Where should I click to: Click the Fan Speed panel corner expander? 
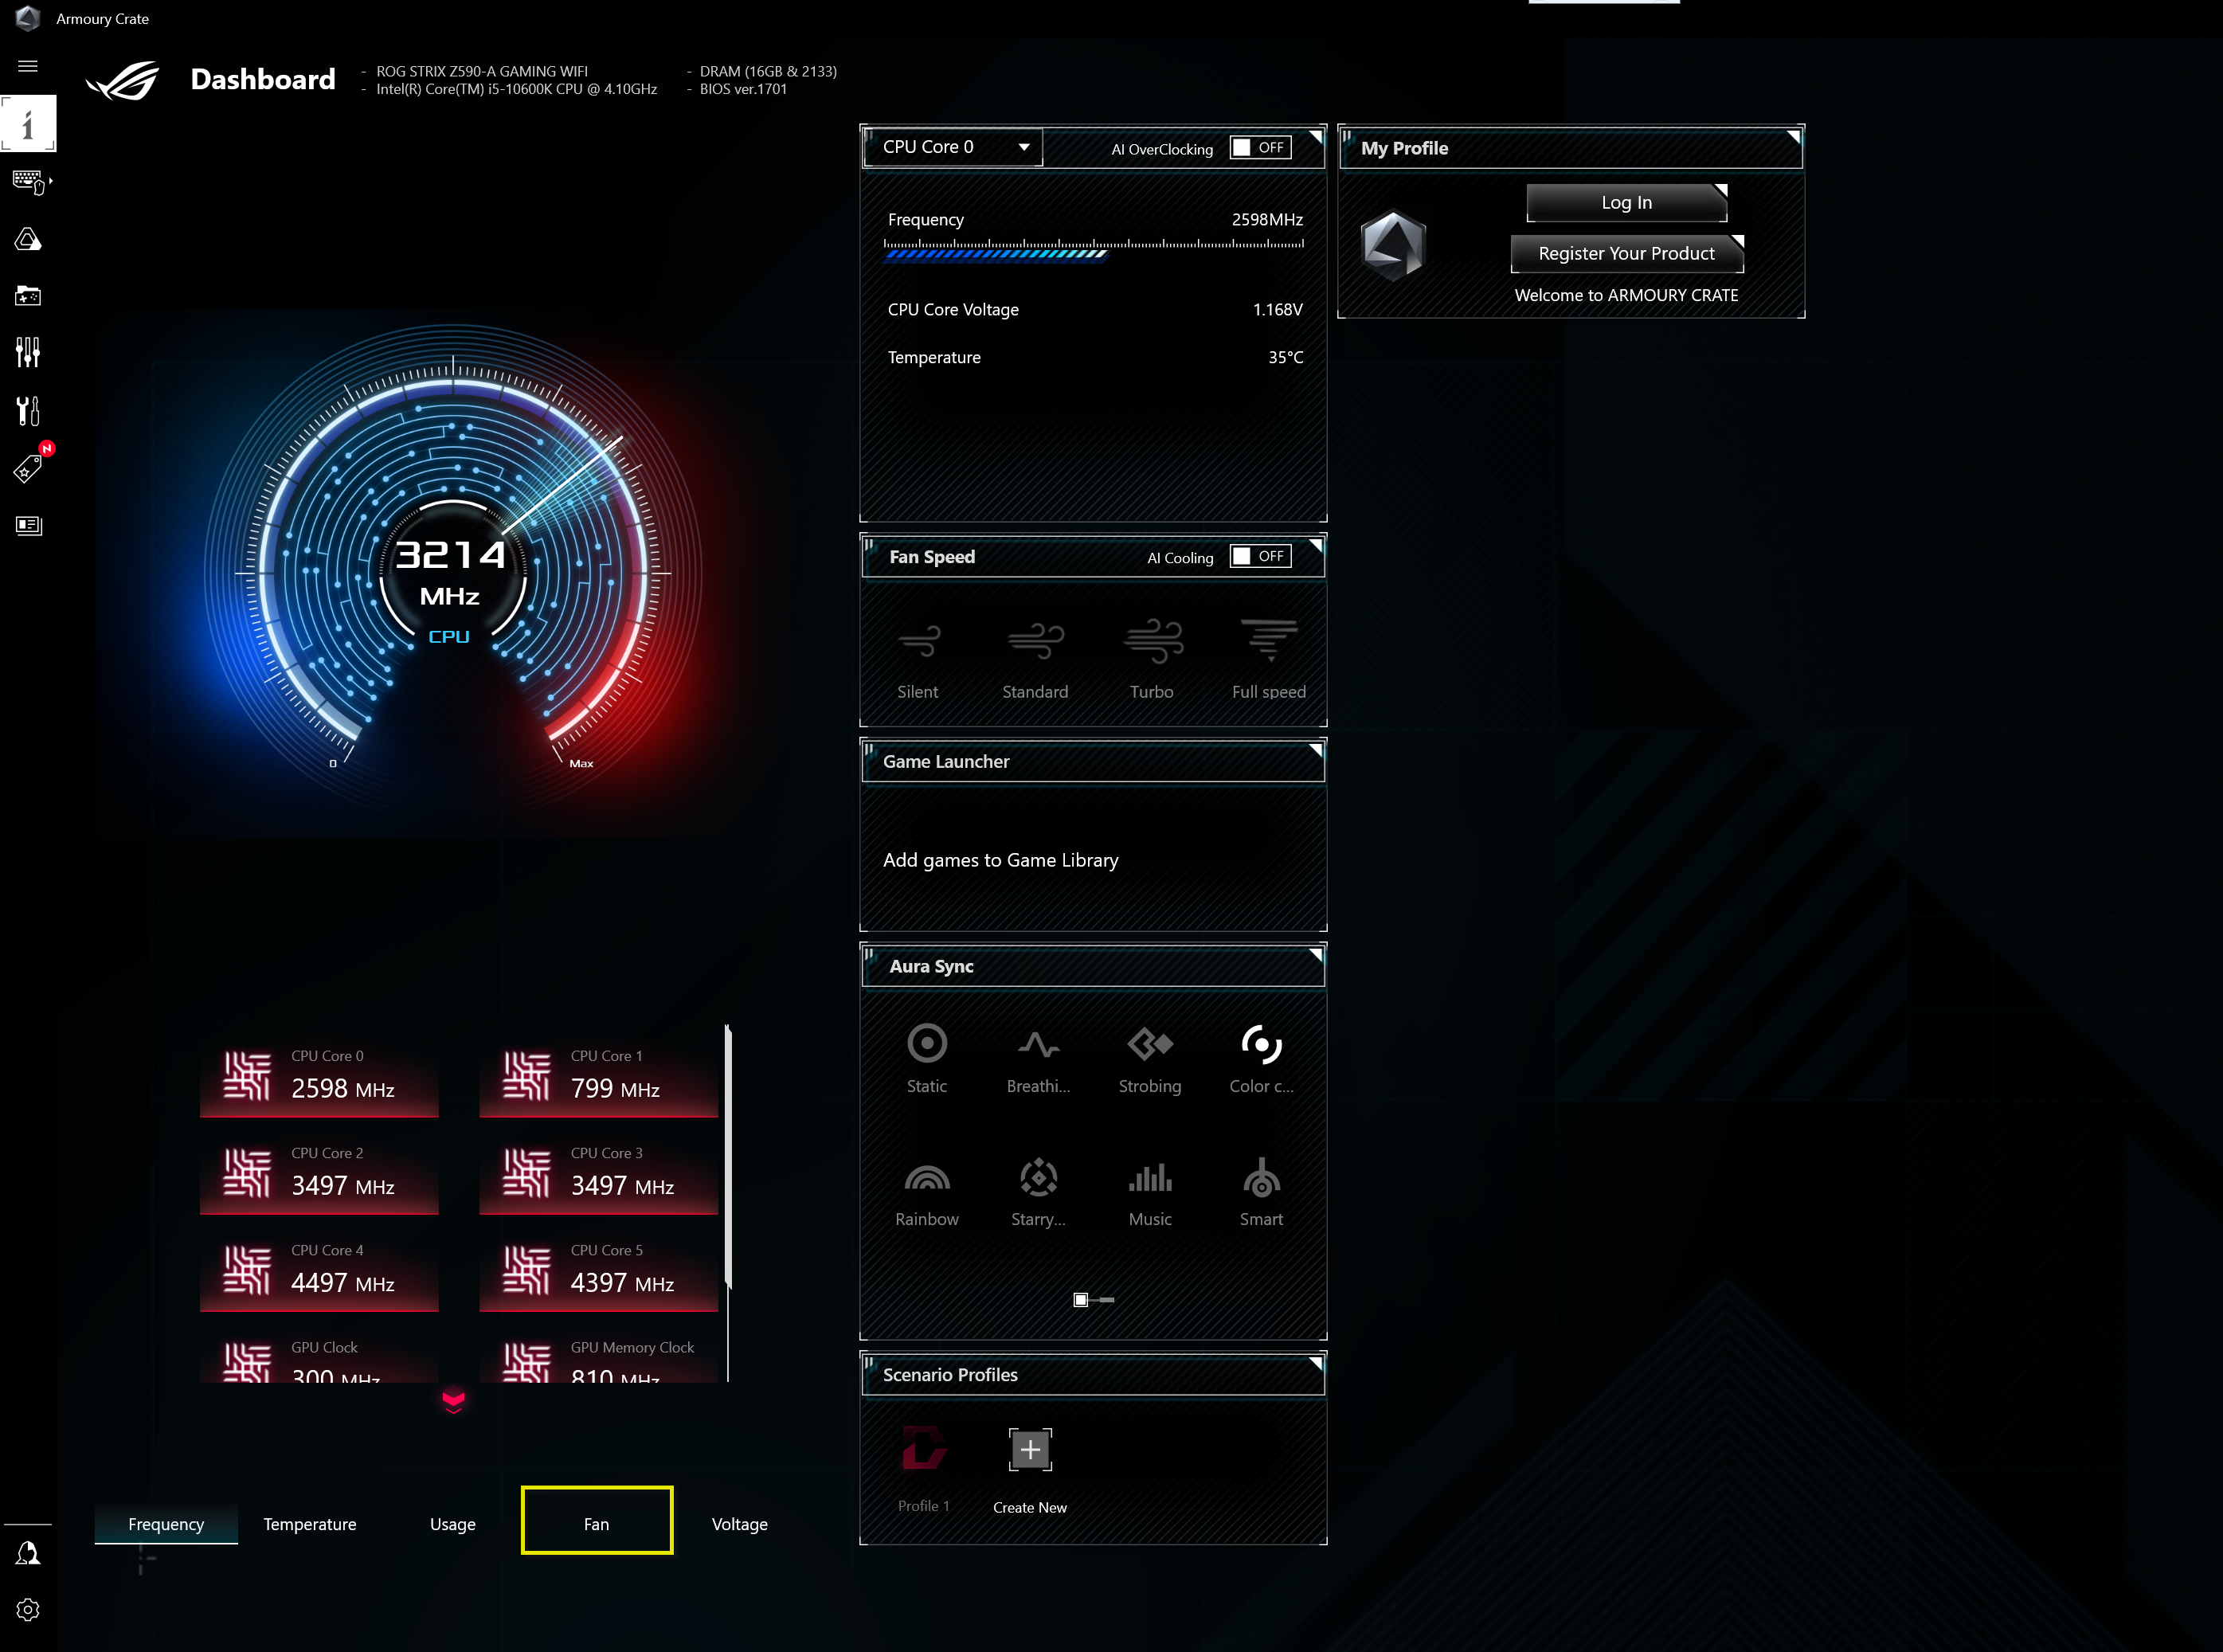pyautogui.click(x=1316, y=545)
